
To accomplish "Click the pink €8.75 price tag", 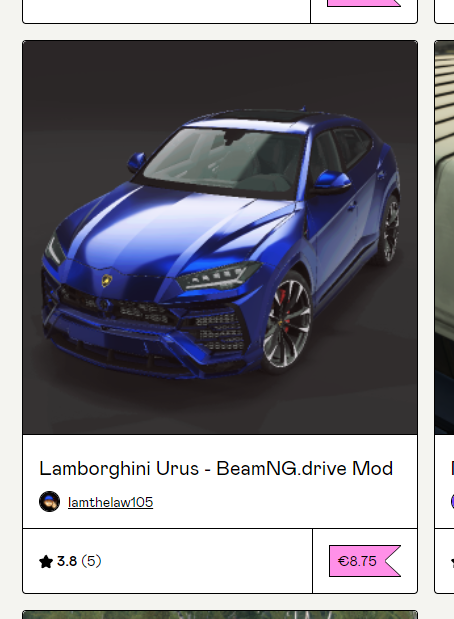I will 365,561.
